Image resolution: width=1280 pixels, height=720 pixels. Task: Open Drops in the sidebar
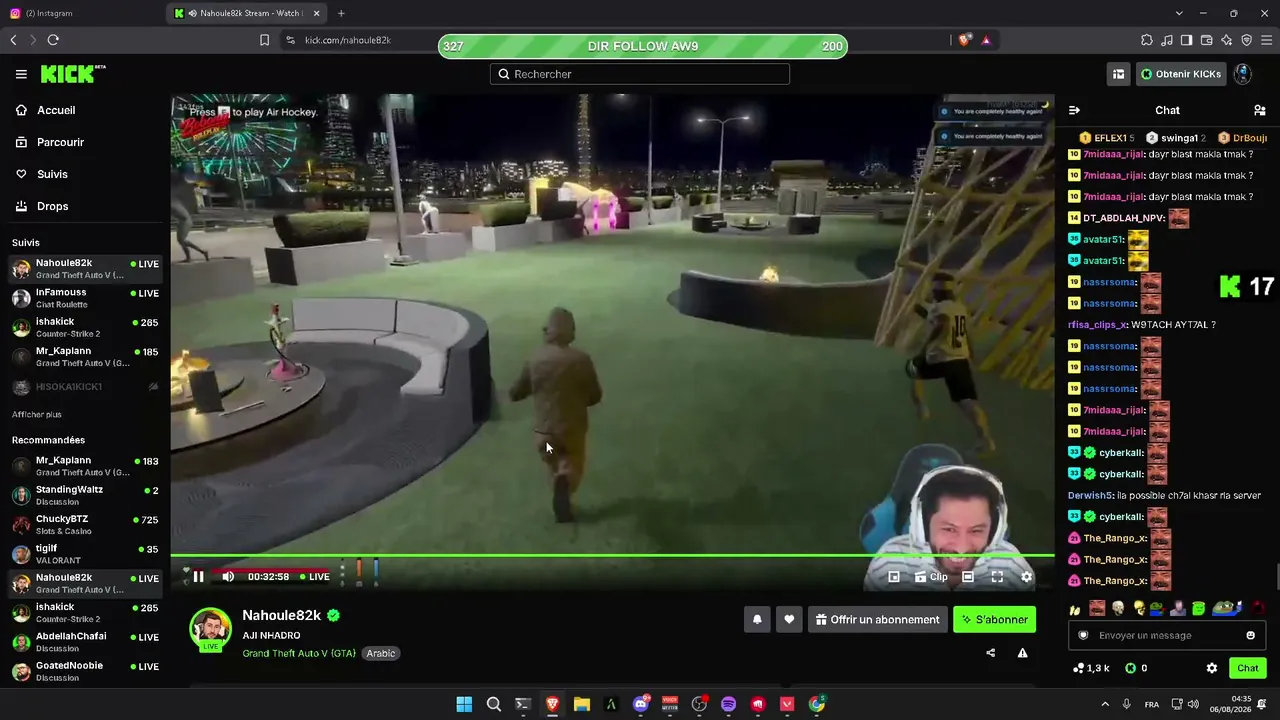[85, 206]
